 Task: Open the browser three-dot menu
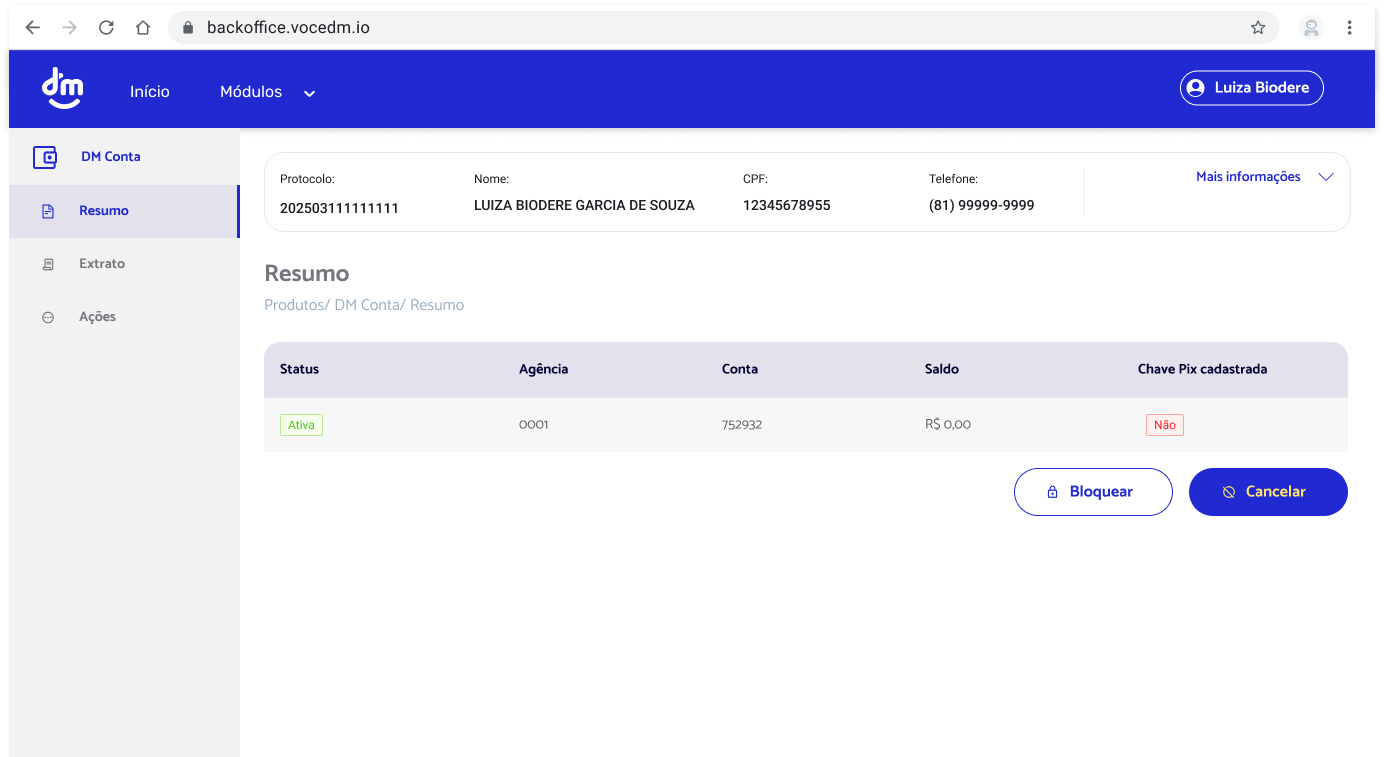pyautogui.click(x=1349, y=27)
